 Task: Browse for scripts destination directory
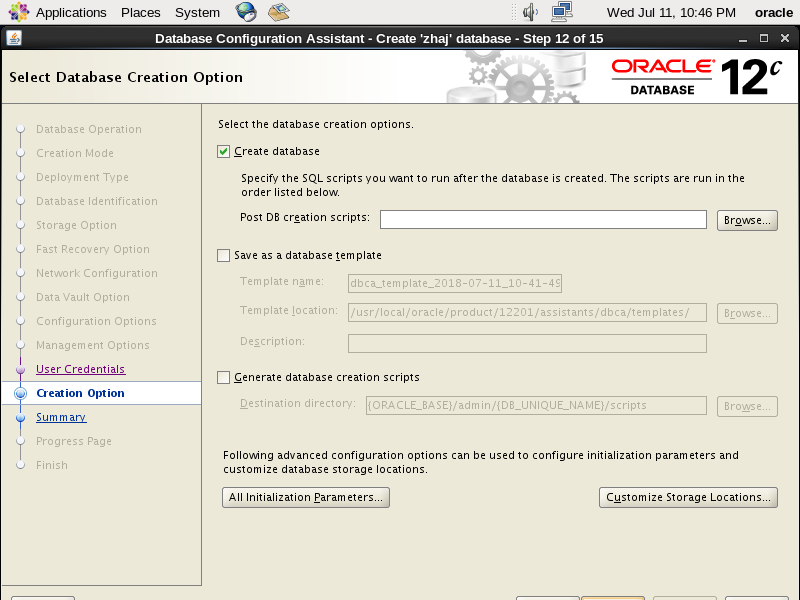(747, 407)
